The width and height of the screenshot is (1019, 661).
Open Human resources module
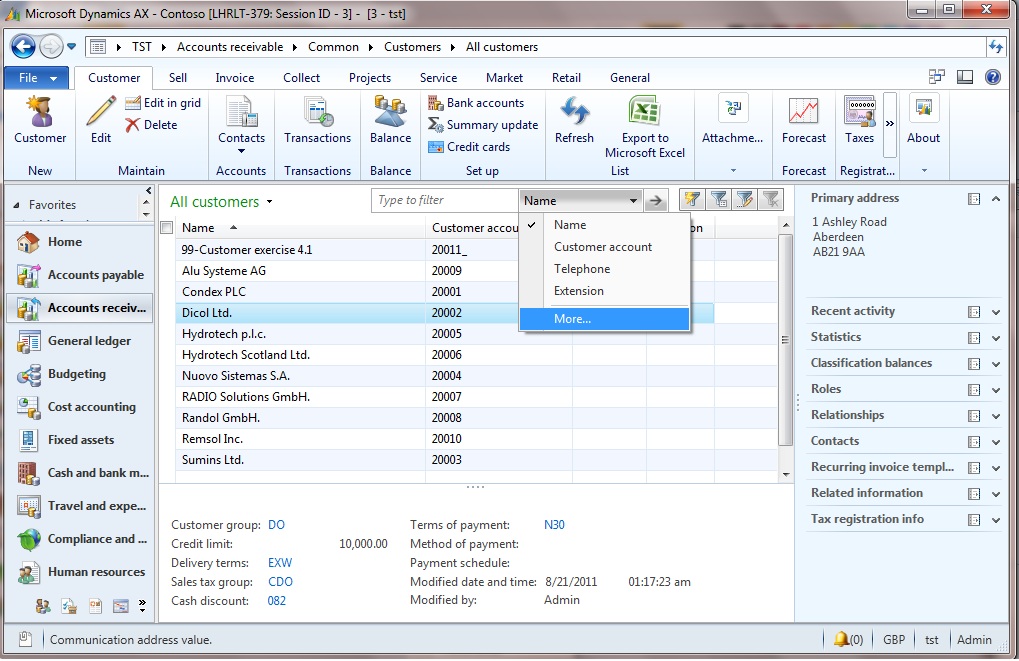[x=81, y=572]
